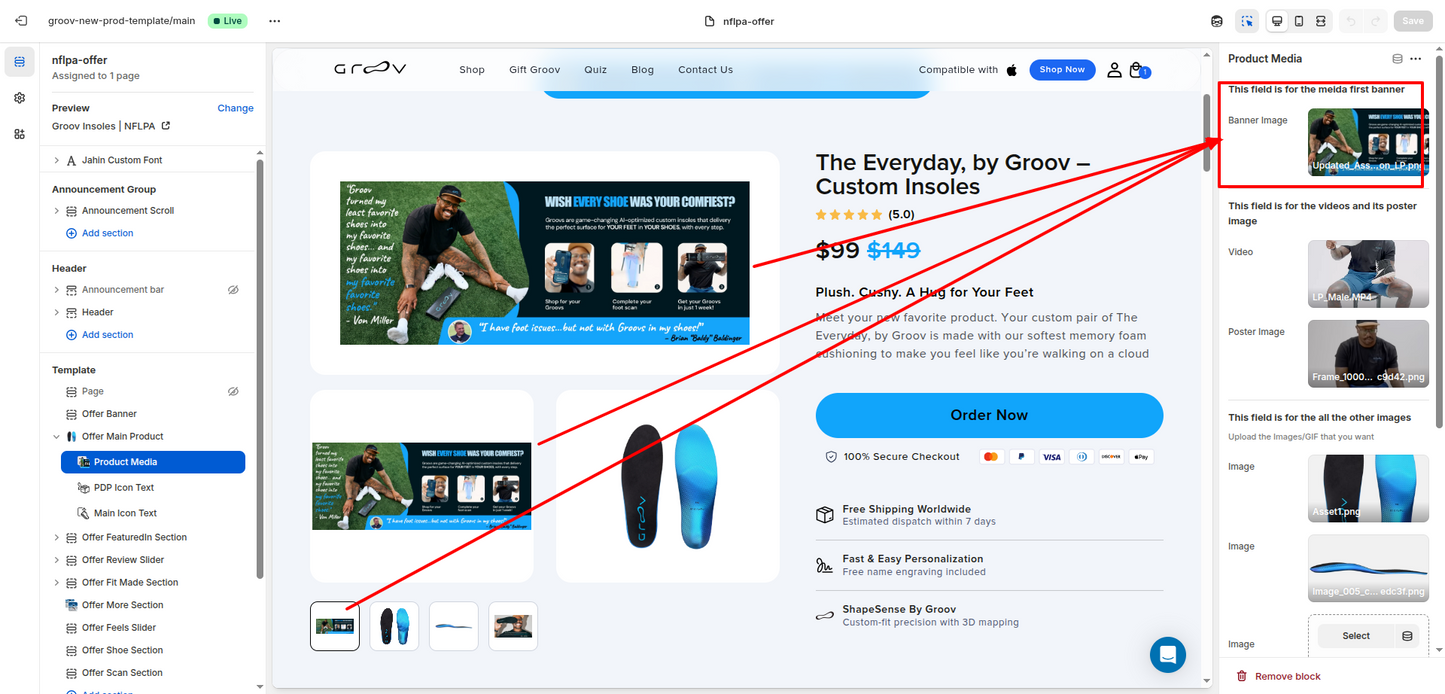This screenshot has width=1445, height=694.
Task: Collapse the Offer Main Product section
Action: pyautogui.click(x=57, y=437)
